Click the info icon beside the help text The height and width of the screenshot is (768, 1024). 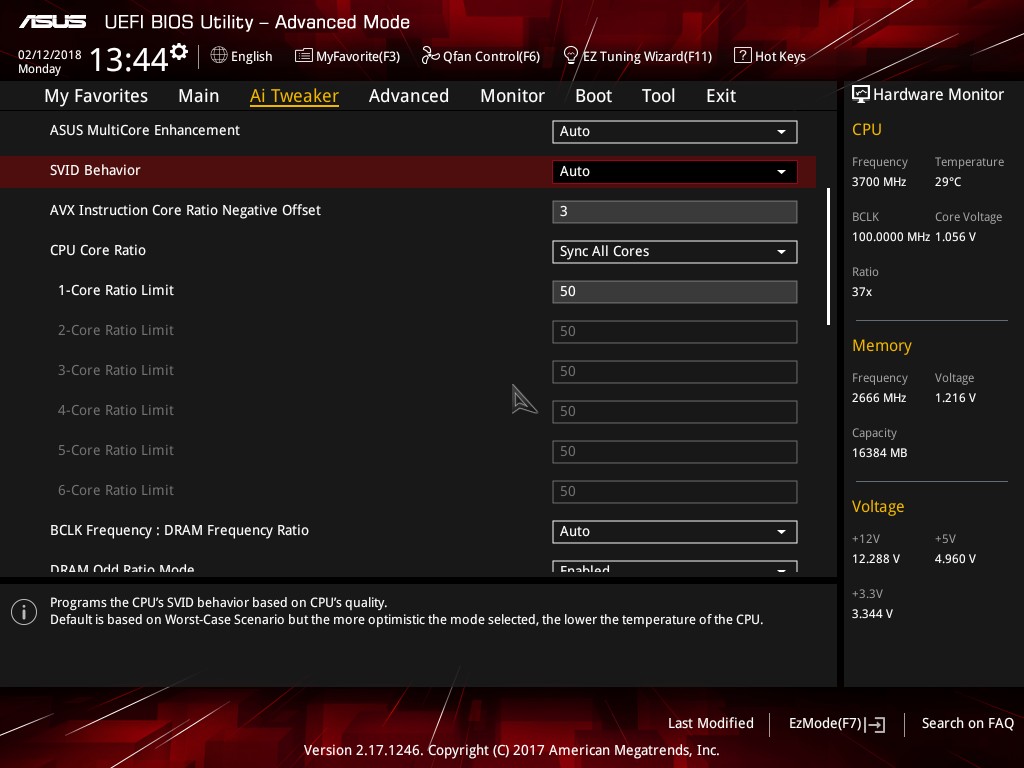click(x=24, y=612)
